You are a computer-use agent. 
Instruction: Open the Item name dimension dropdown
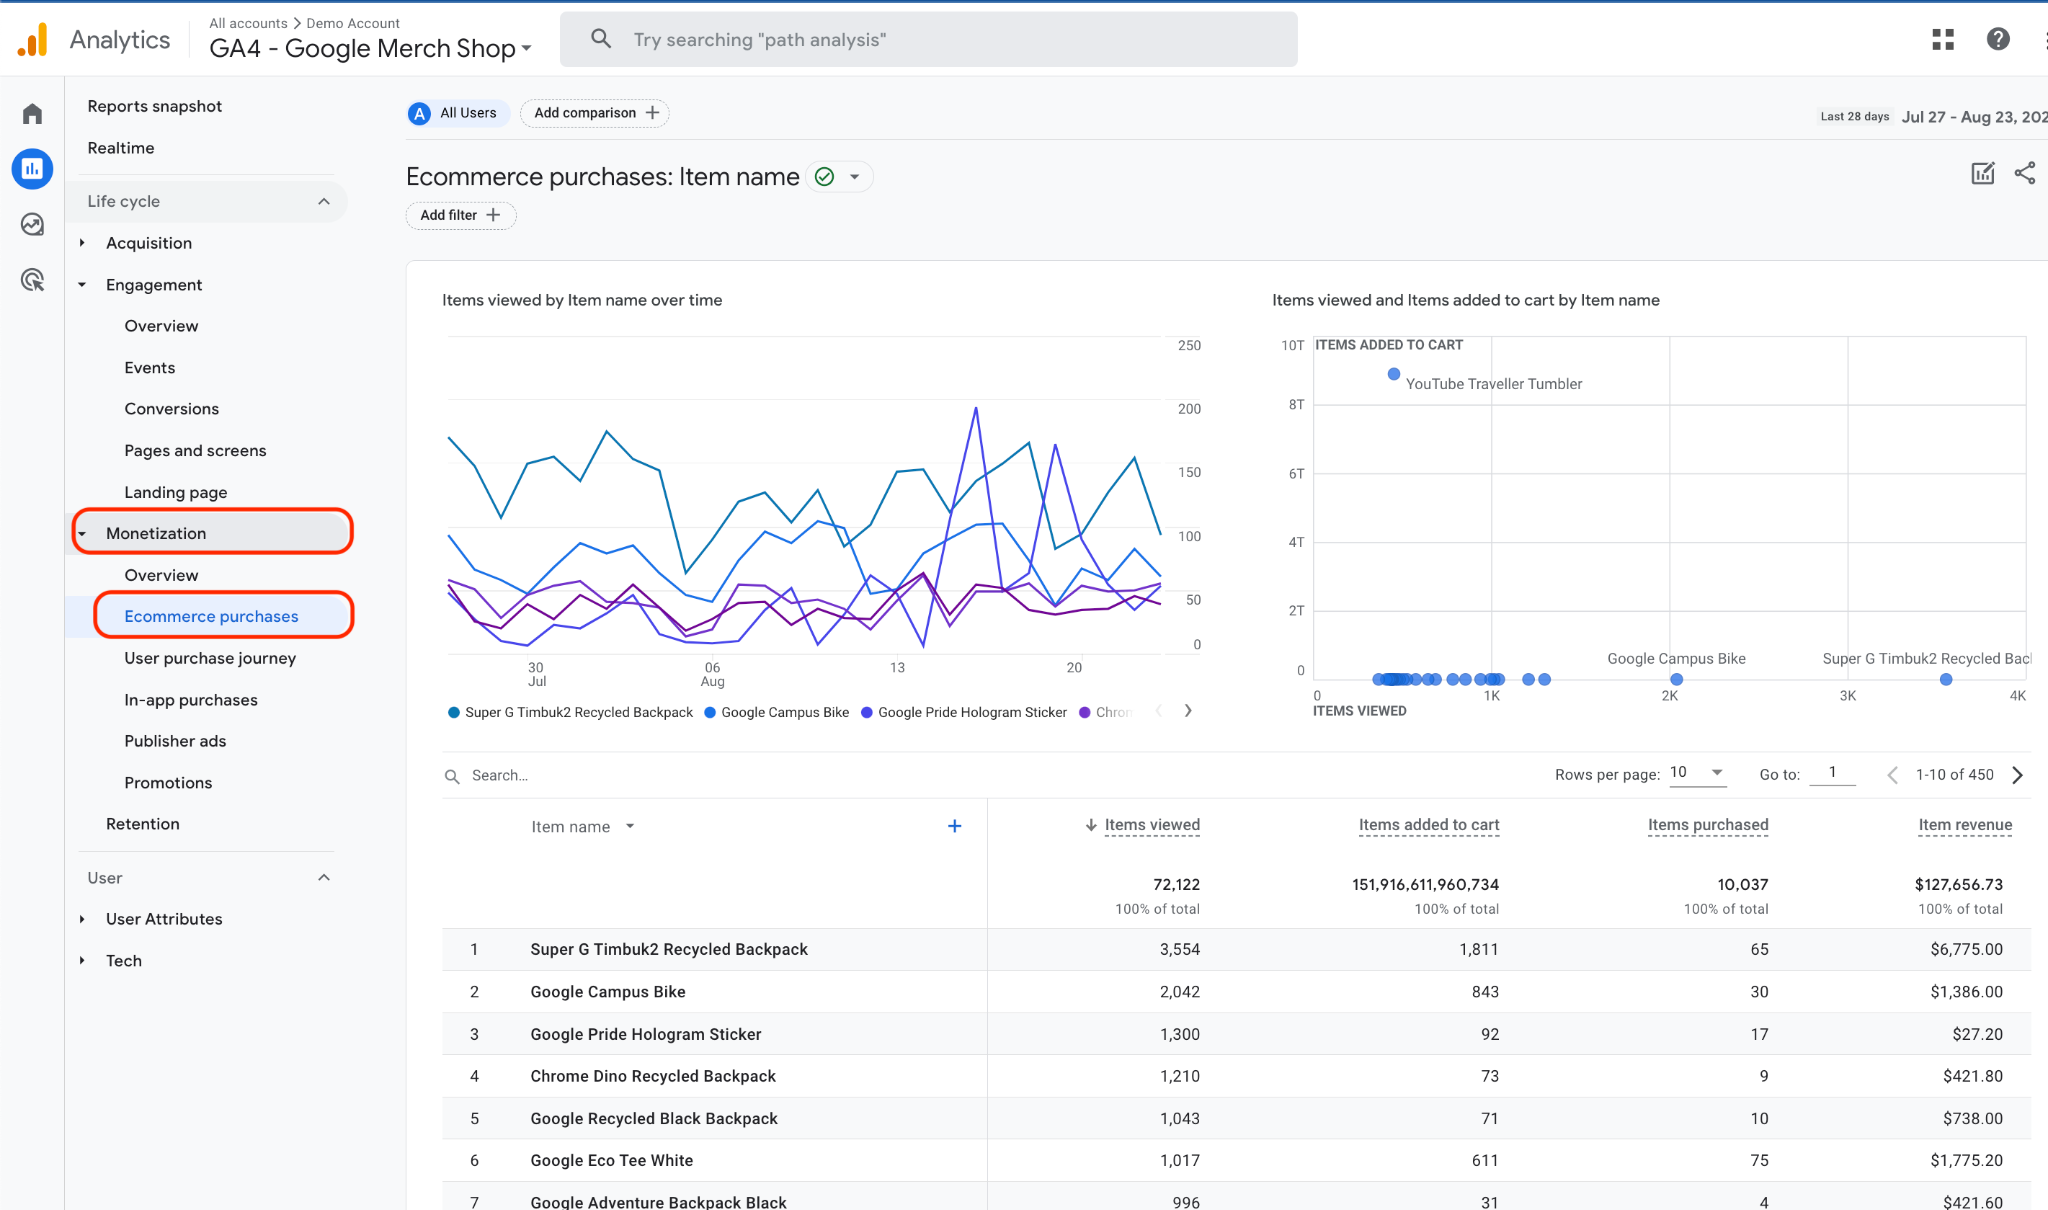click(x=630, y=827)
